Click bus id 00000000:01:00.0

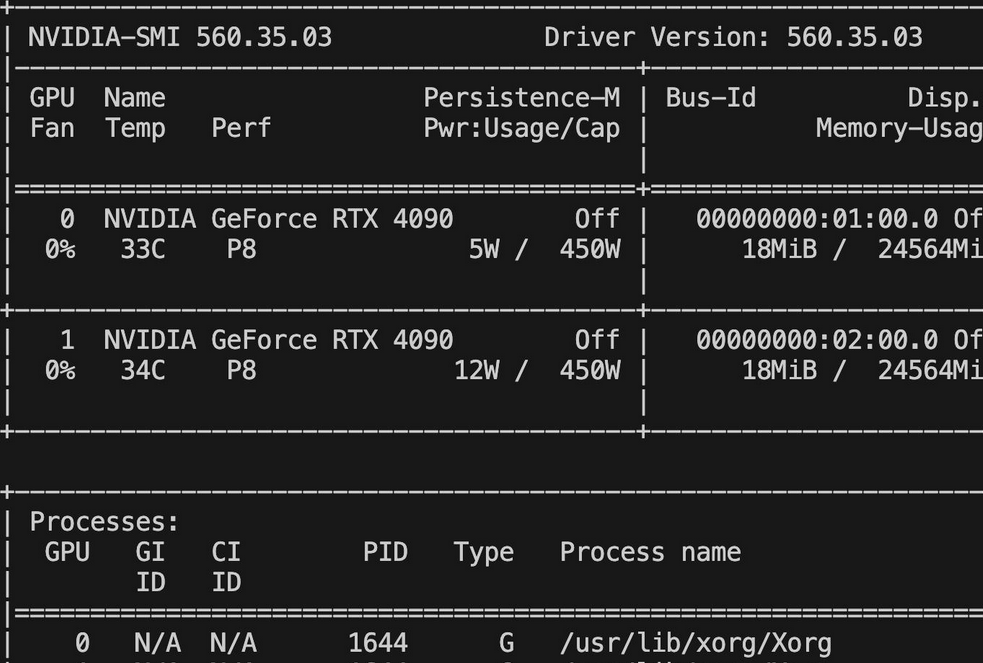(817, 219)
